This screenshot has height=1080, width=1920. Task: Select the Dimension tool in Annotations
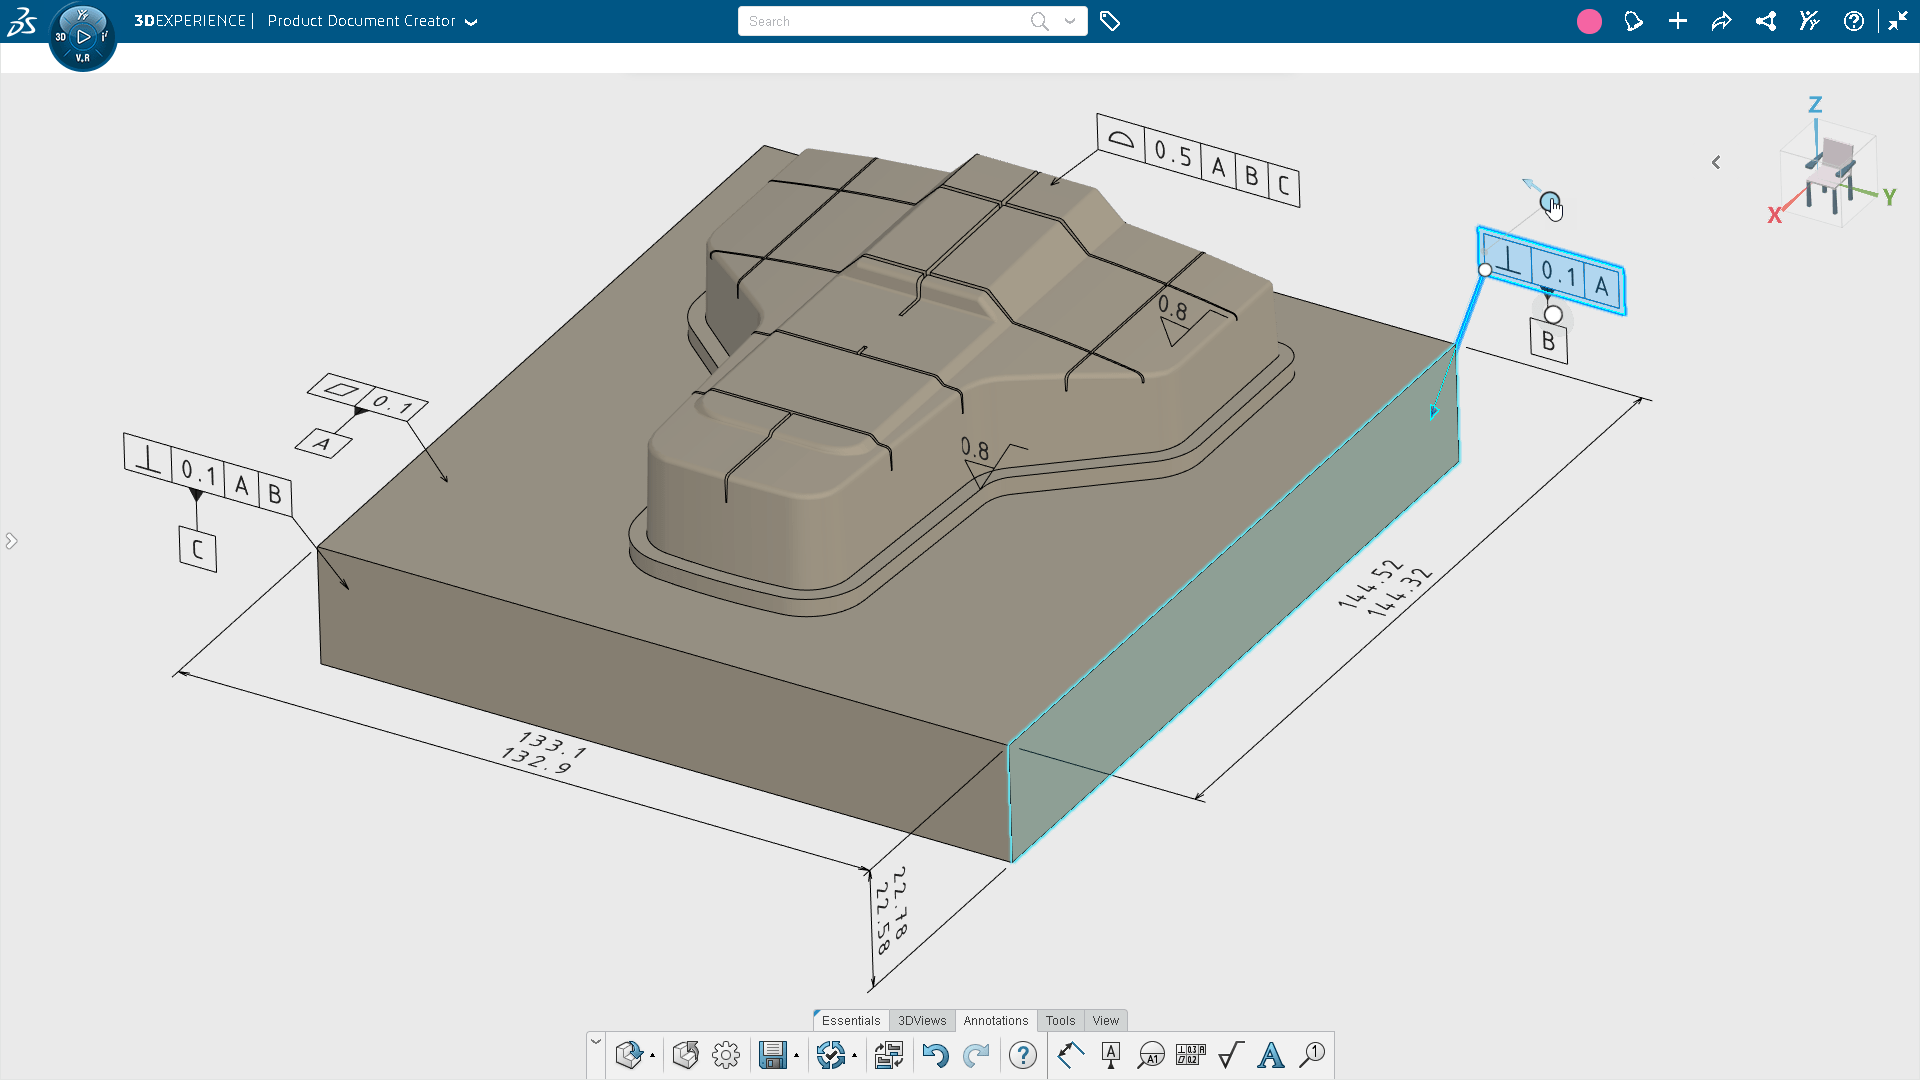[x=1070, y=1055]
